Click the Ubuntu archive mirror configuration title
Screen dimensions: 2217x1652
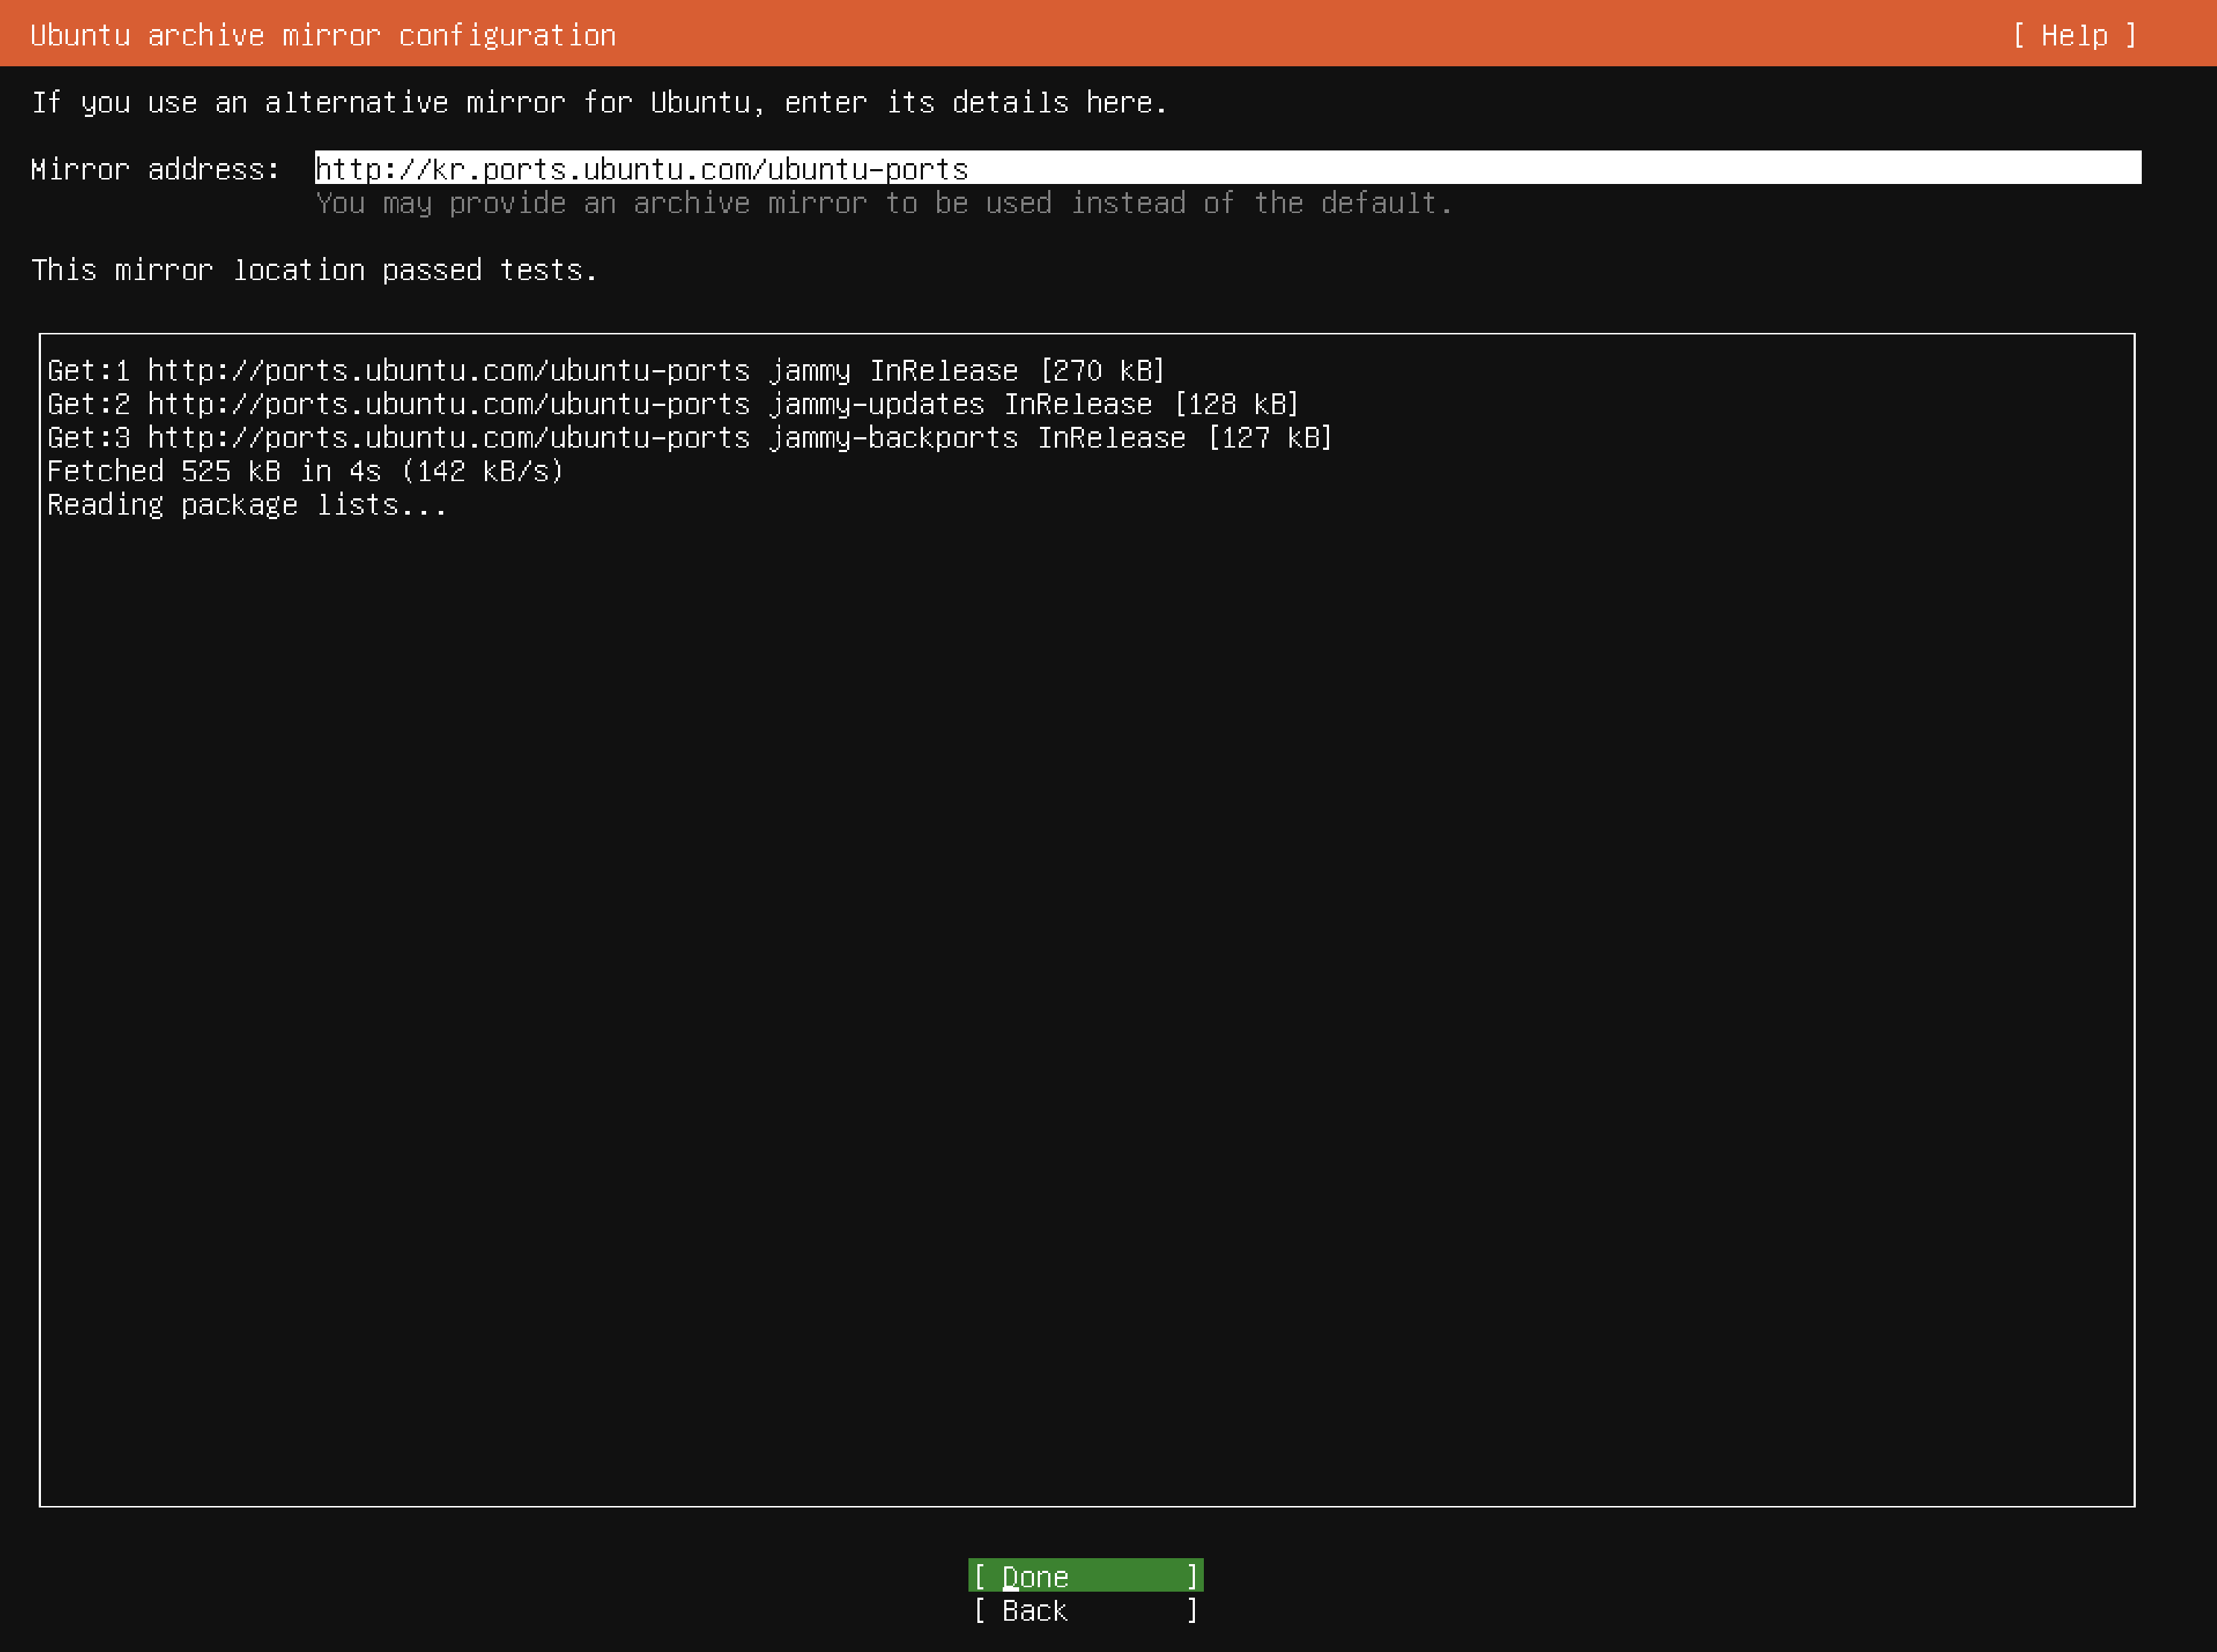click(322, 35)
